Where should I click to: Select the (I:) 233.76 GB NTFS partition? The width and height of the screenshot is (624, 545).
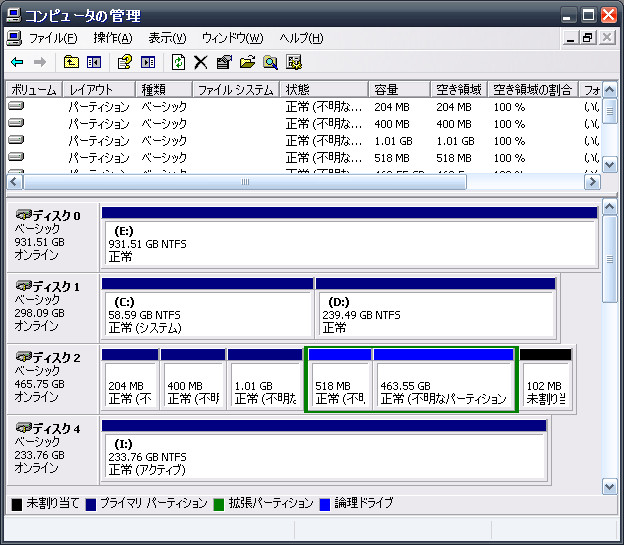324,450
